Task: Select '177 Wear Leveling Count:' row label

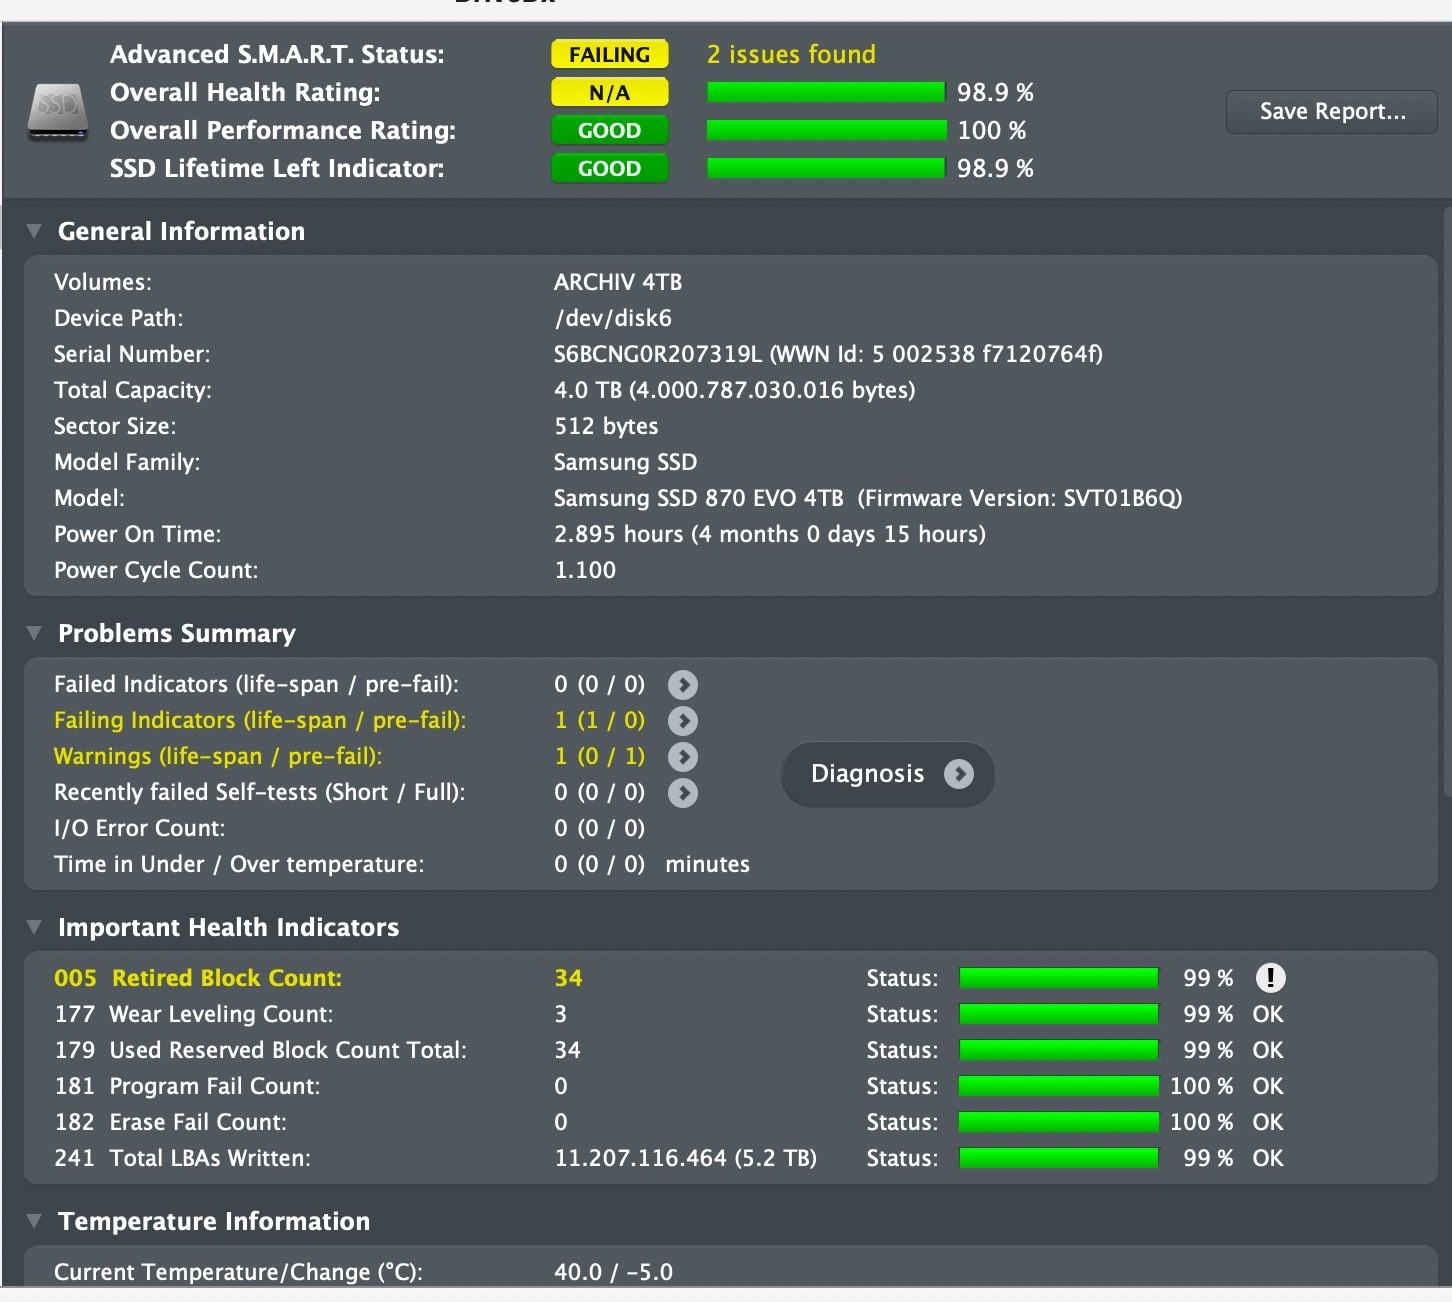Action: (194, 1014)
